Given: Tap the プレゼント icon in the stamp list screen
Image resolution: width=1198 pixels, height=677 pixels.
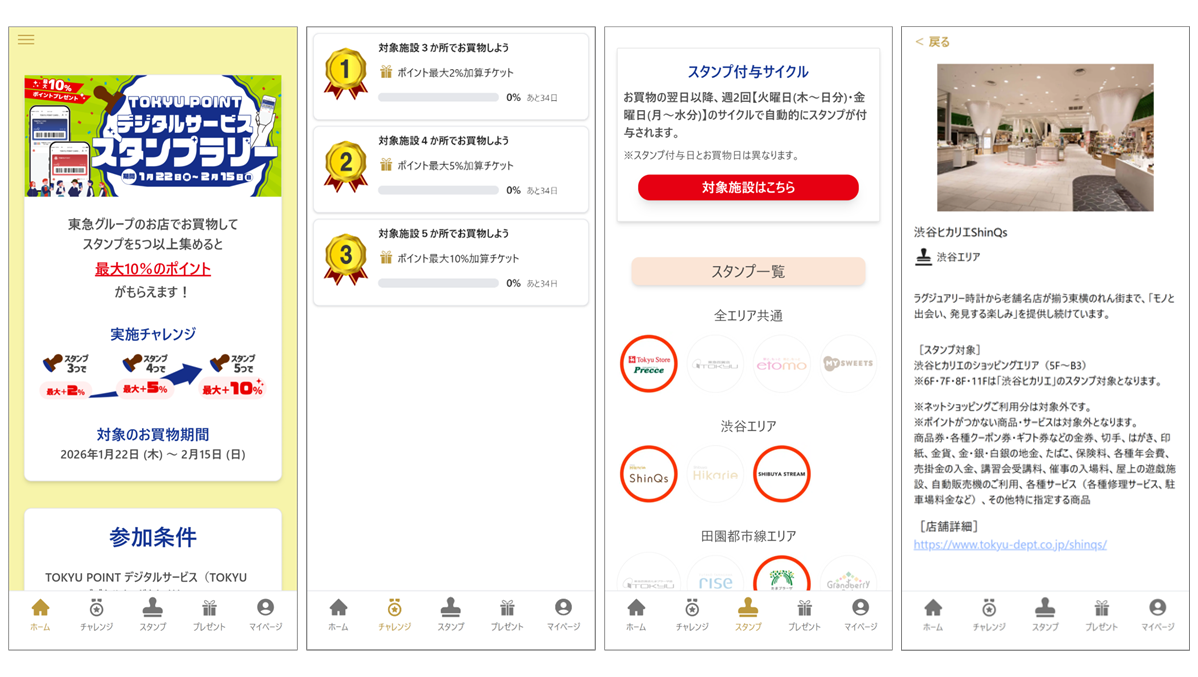Looking at the screenshot, I should click(805, 607).
